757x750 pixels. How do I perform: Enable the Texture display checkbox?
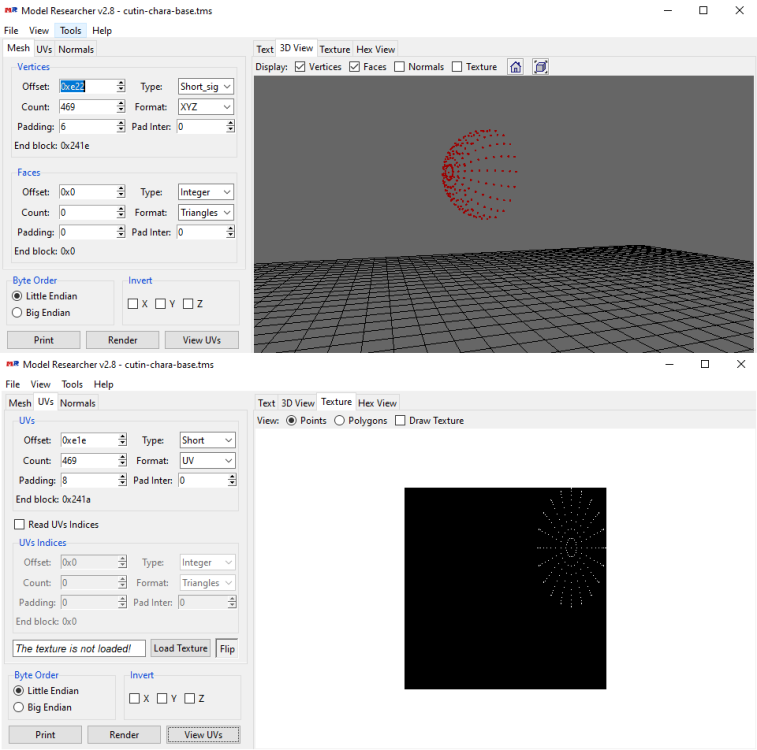pos(457,67)
